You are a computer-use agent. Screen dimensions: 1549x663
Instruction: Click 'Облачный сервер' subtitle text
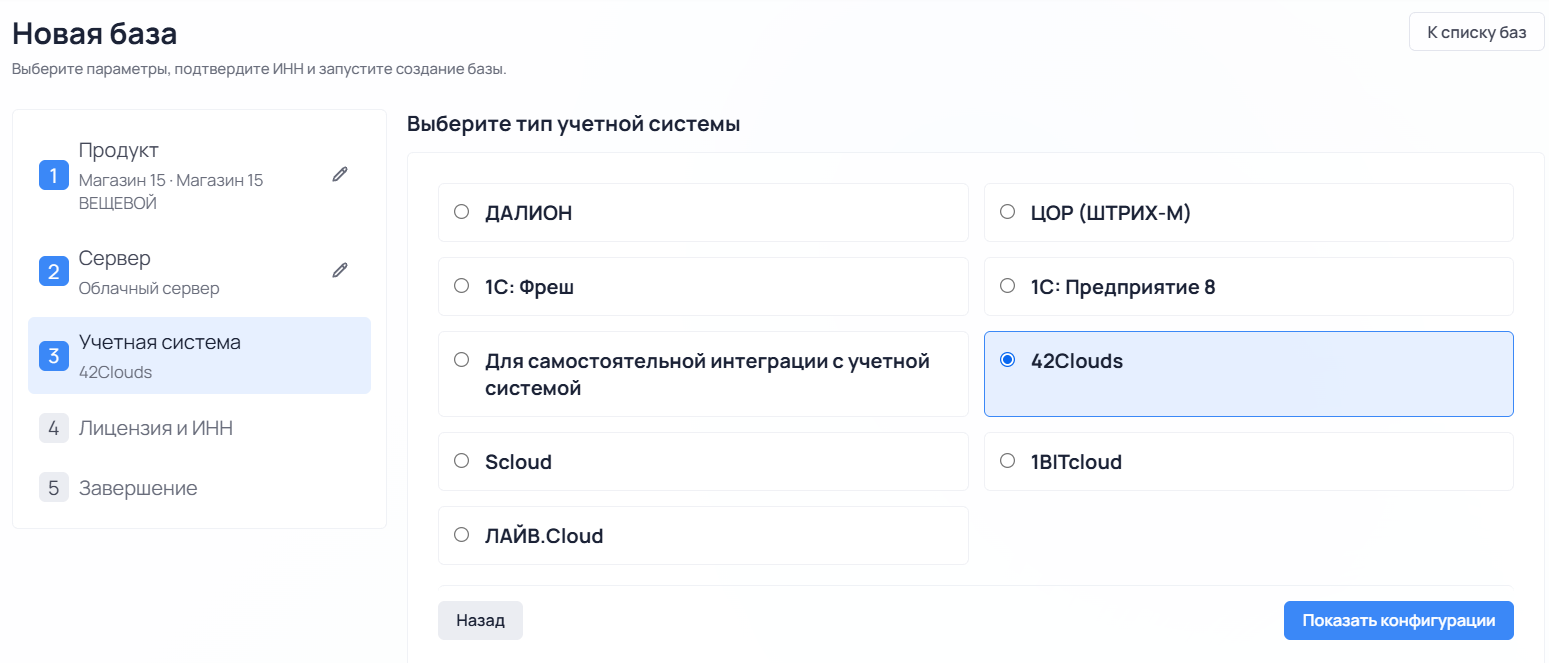point(149,288)
